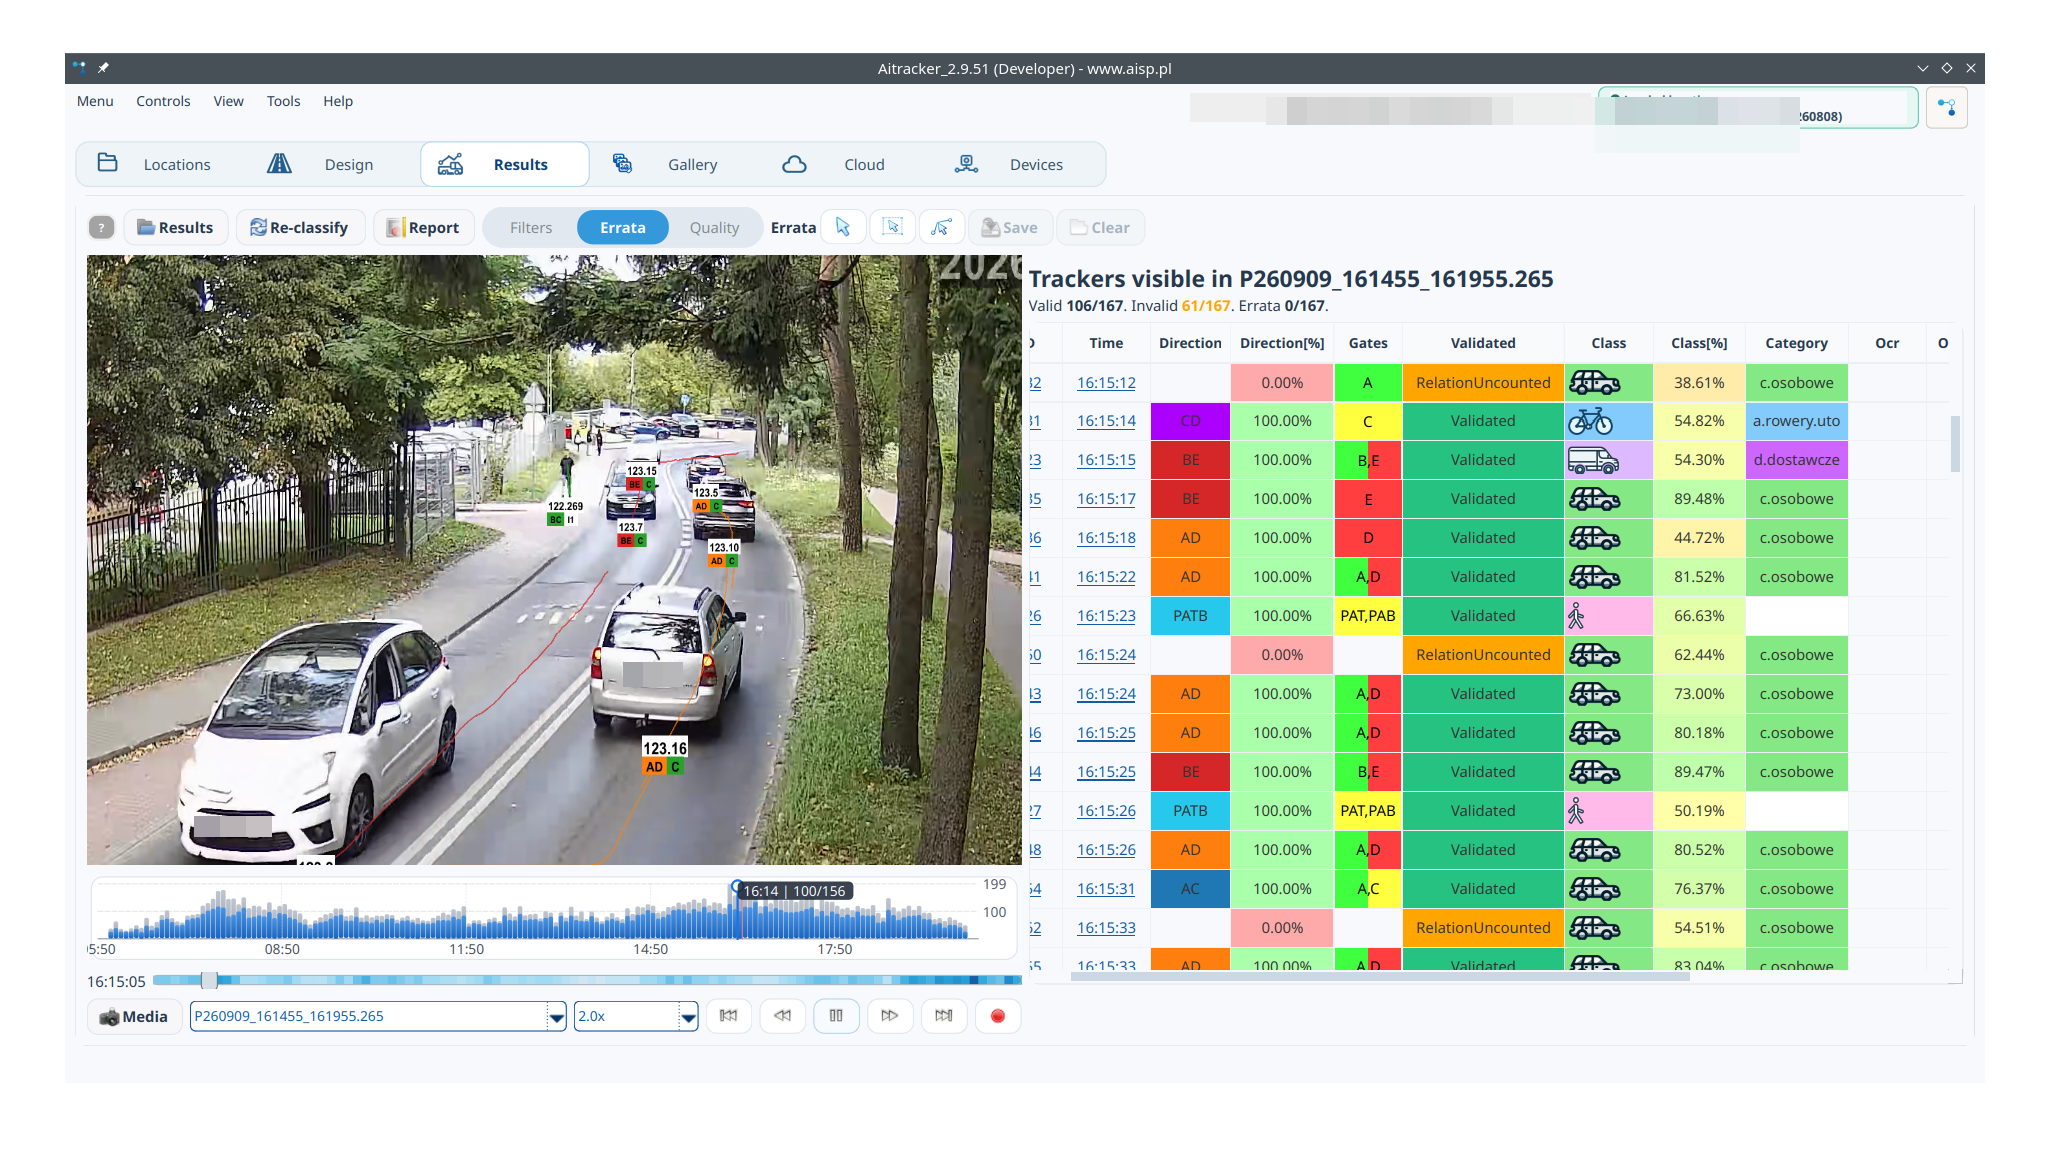
Task: Enable the Errata mode toggle
Action: [x=622, y=228]
